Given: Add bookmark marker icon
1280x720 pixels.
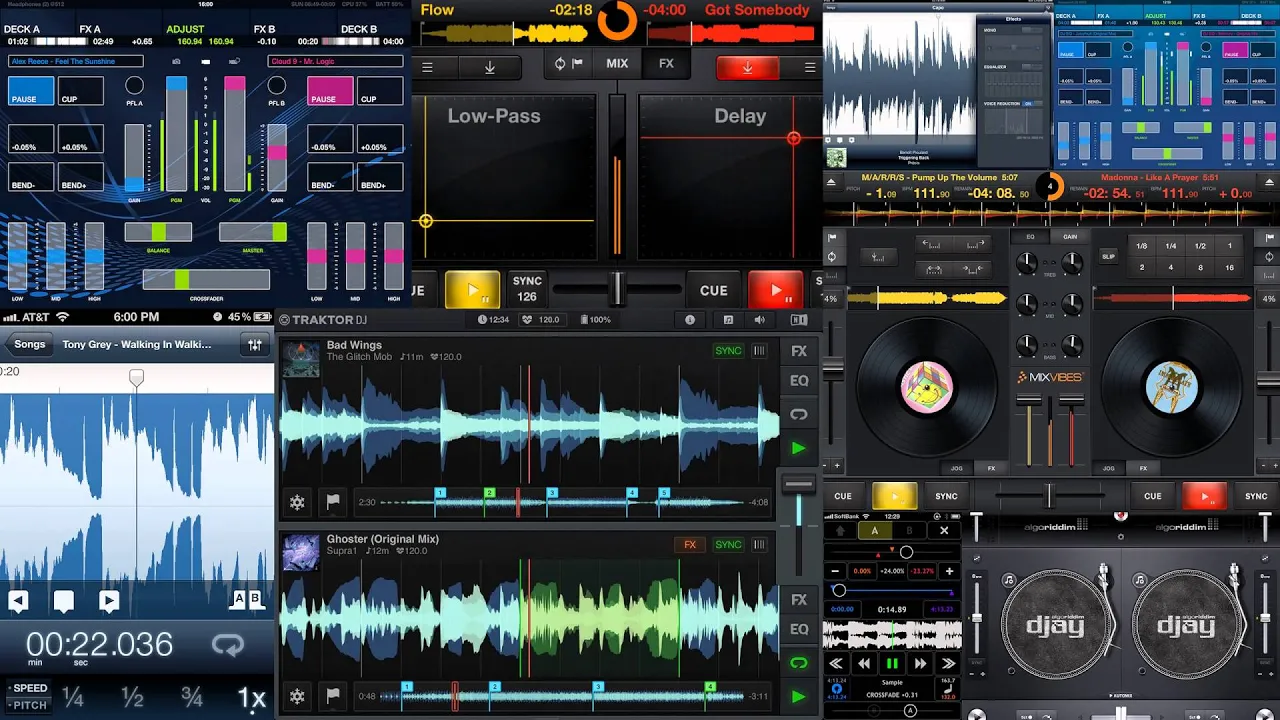Looking at the screenshot, I should (x=64, y=601).
